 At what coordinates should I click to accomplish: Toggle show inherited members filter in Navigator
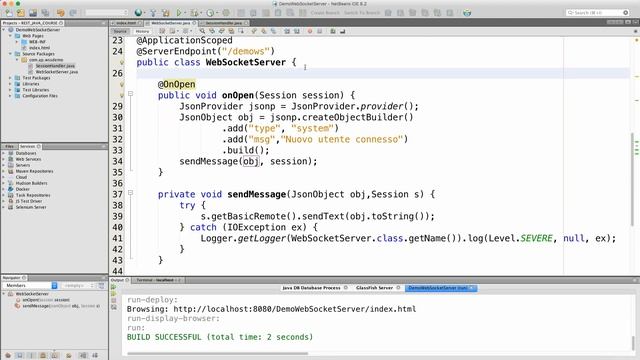pyautogui.click(x=7, y=356)
